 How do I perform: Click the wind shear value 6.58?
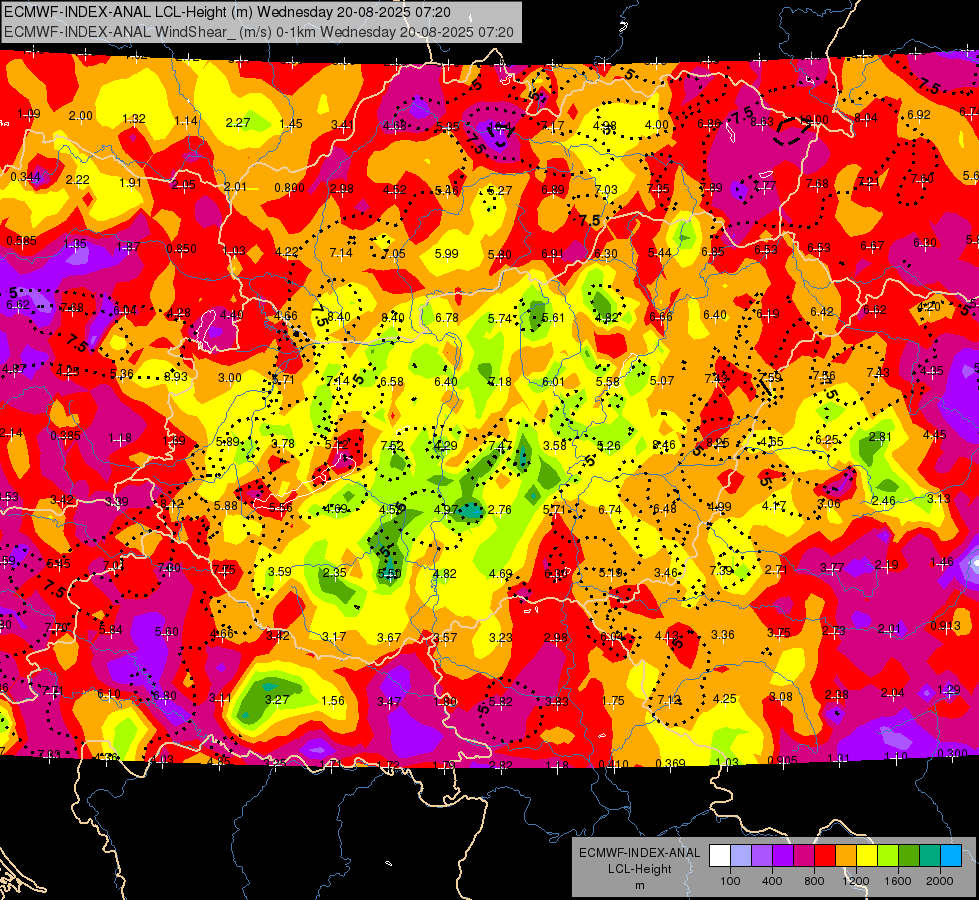click(392, 381)
